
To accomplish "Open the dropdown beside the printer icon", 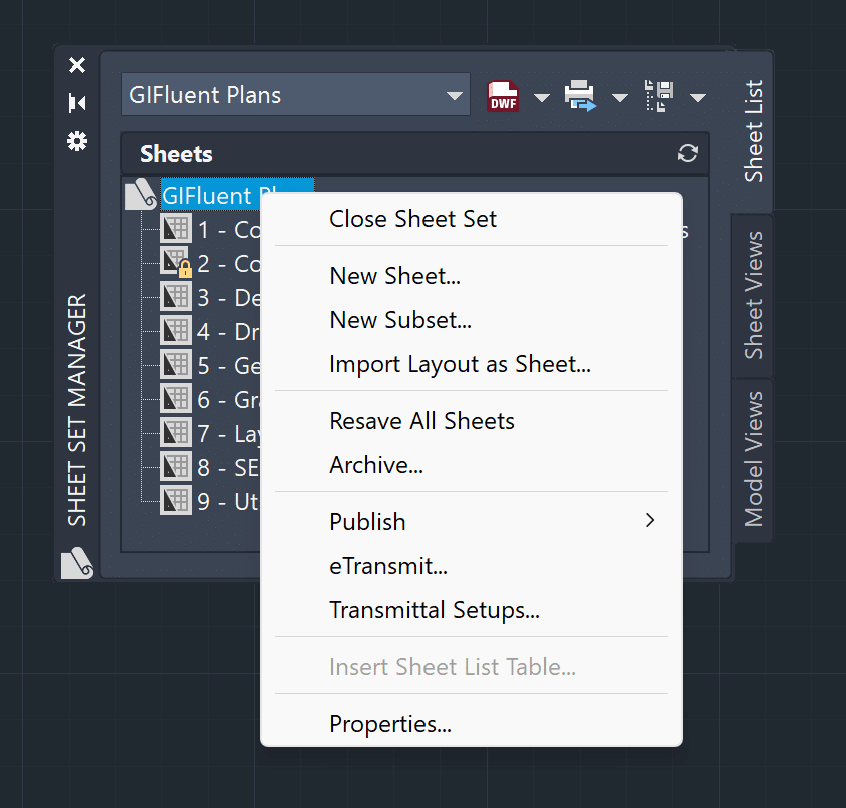I will click(620, 95).
